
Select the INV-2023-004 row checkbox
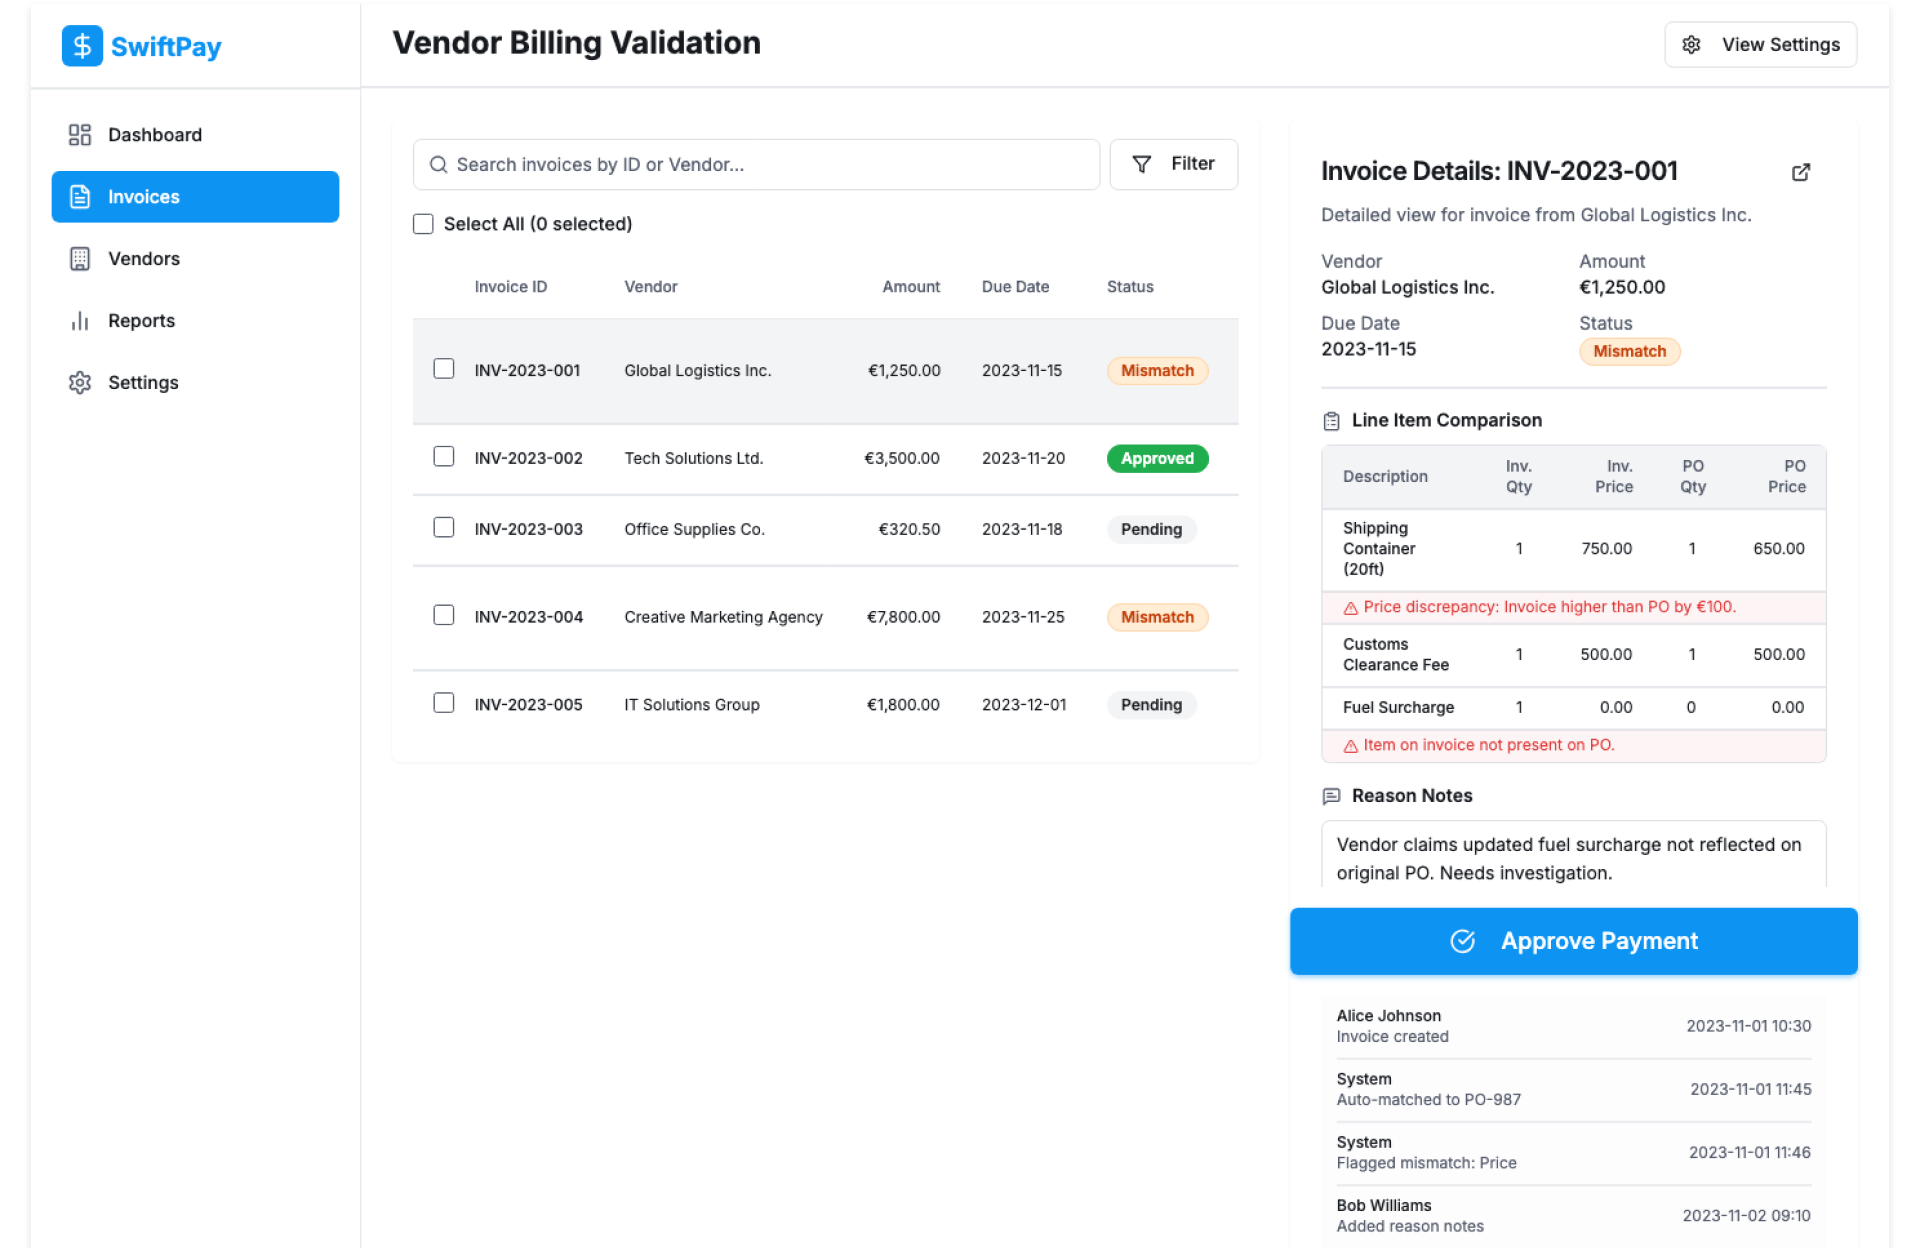pyautogui.click(x=444, y=615)
